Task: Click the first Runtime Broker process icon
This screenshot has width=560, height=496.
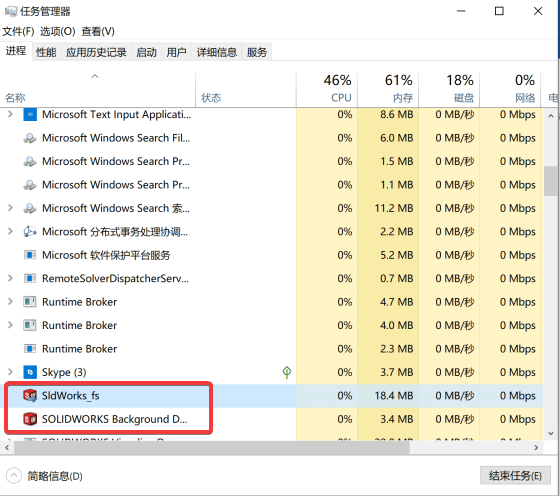Action: (x=30, y=302)
